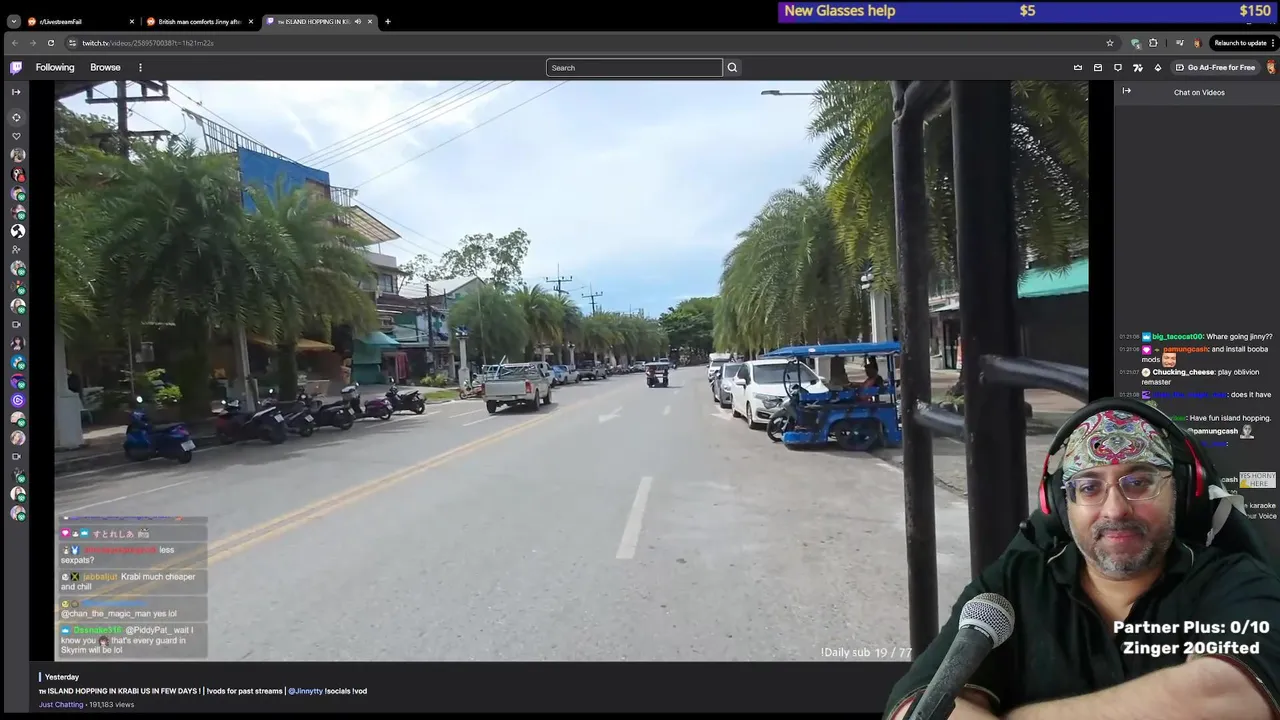Click big_tacocat00 username in chat

pyautogui.click(x=1178, y=337)
